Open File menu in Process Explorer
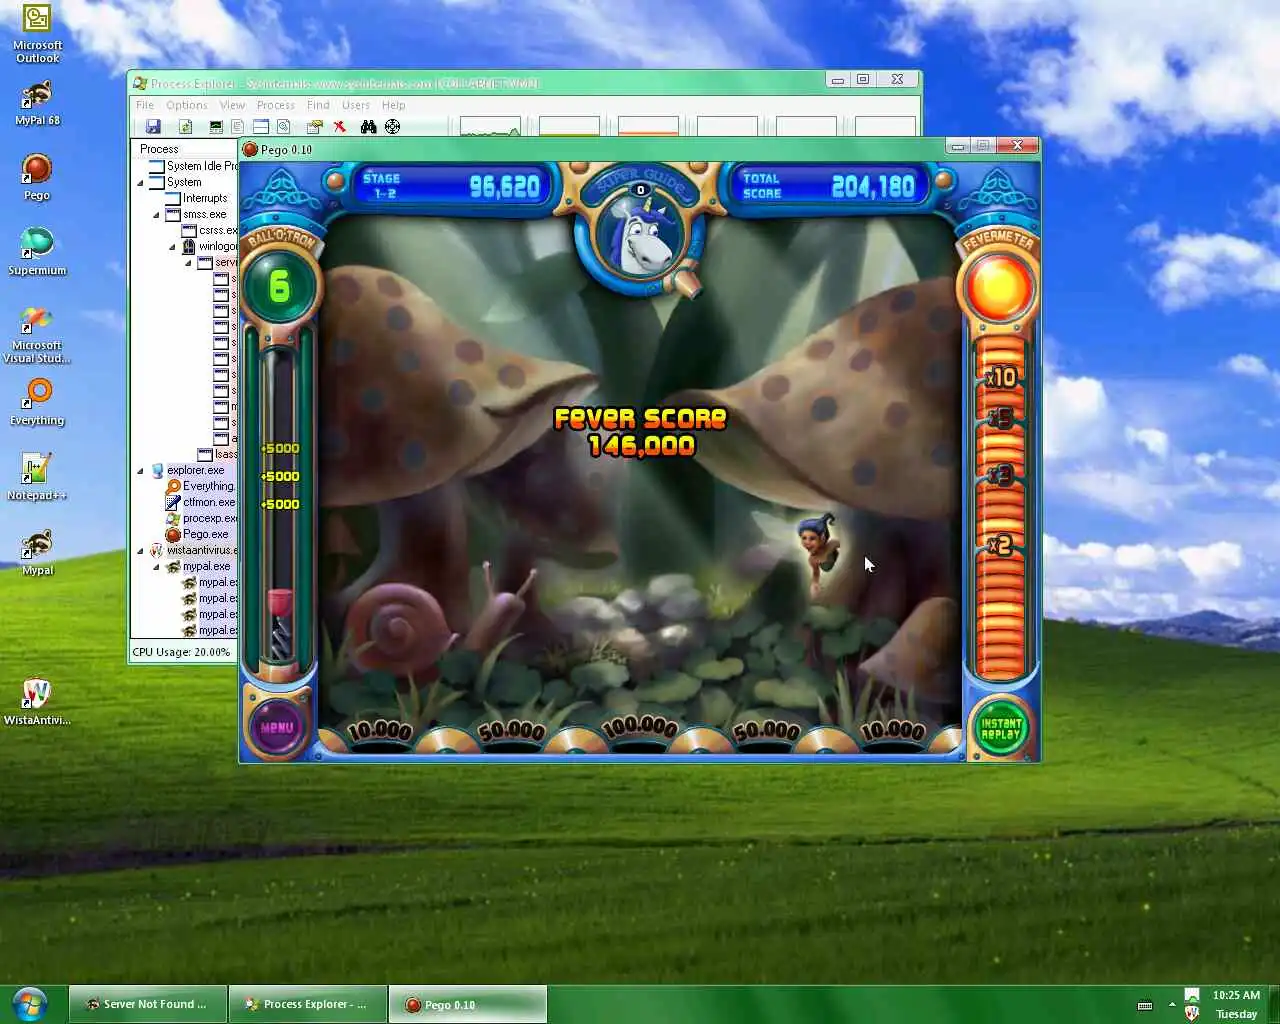 coord(145,105)
